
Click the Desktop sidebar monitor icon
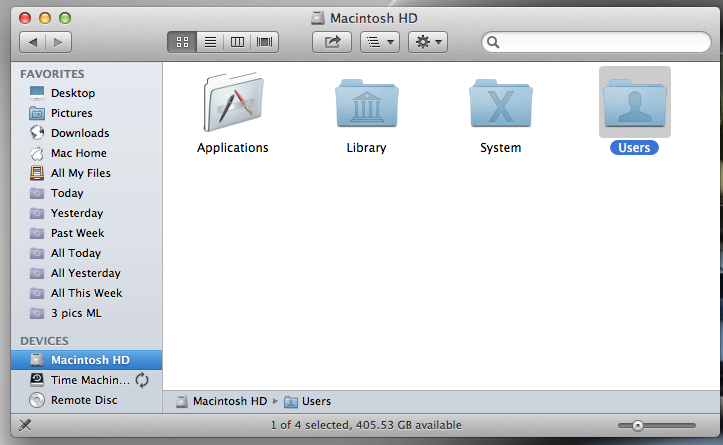37,93
